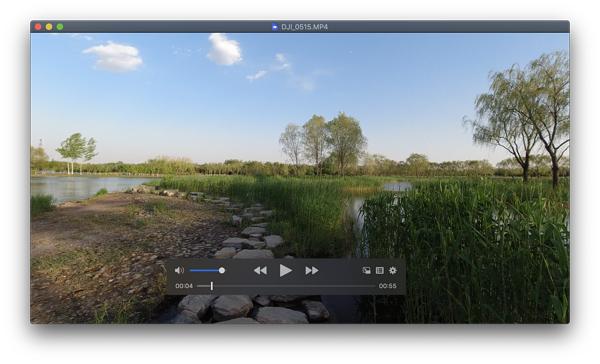Enable picture-in-picture mode

click(366, 271)
